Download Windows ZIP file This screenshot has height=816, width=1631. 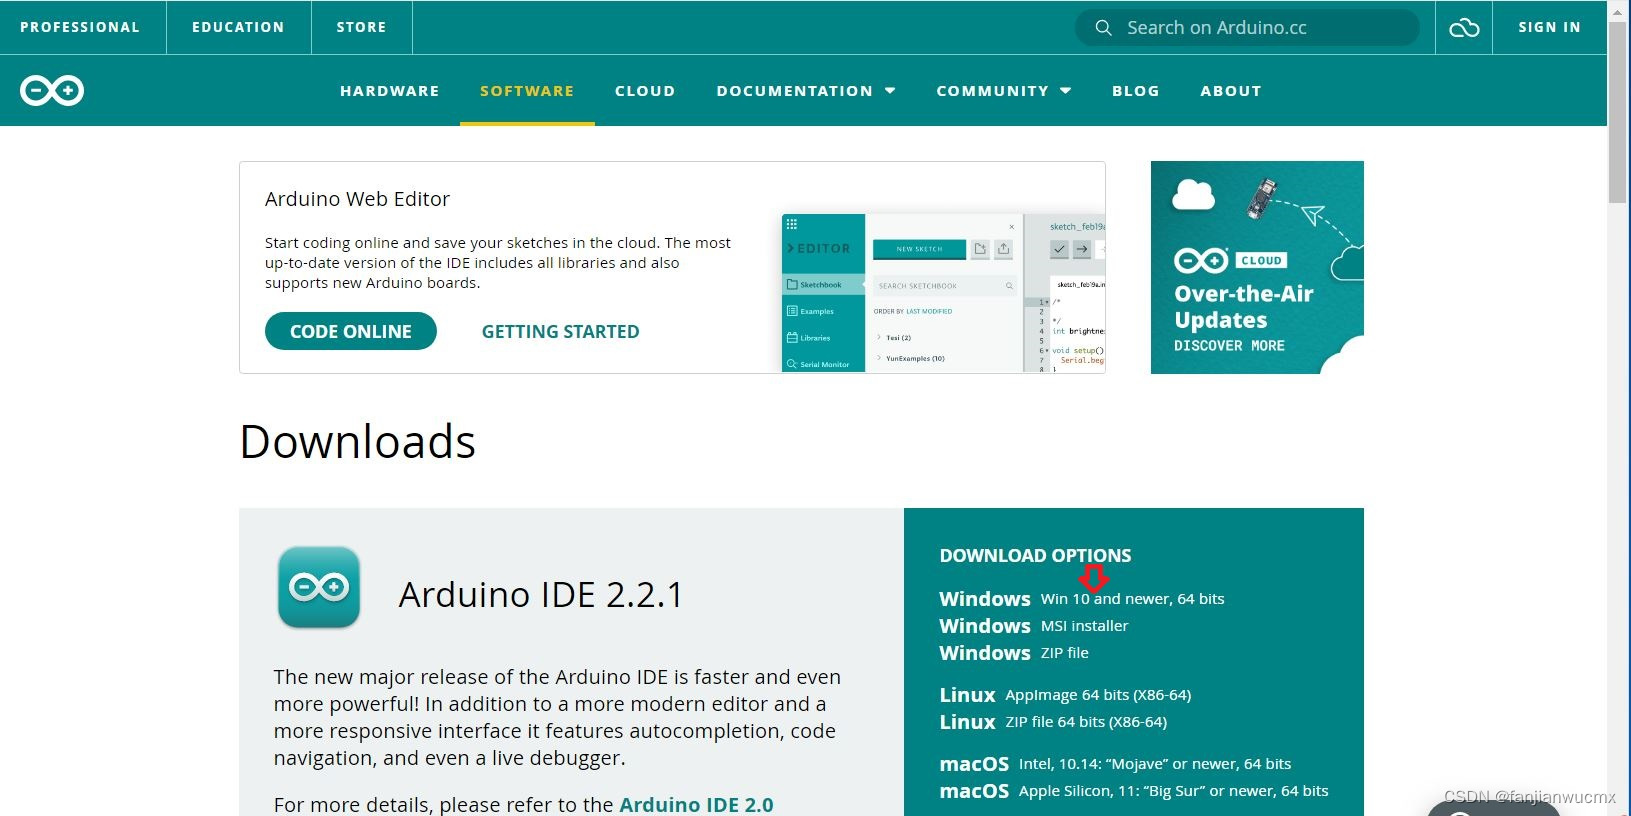(1014, 653)
